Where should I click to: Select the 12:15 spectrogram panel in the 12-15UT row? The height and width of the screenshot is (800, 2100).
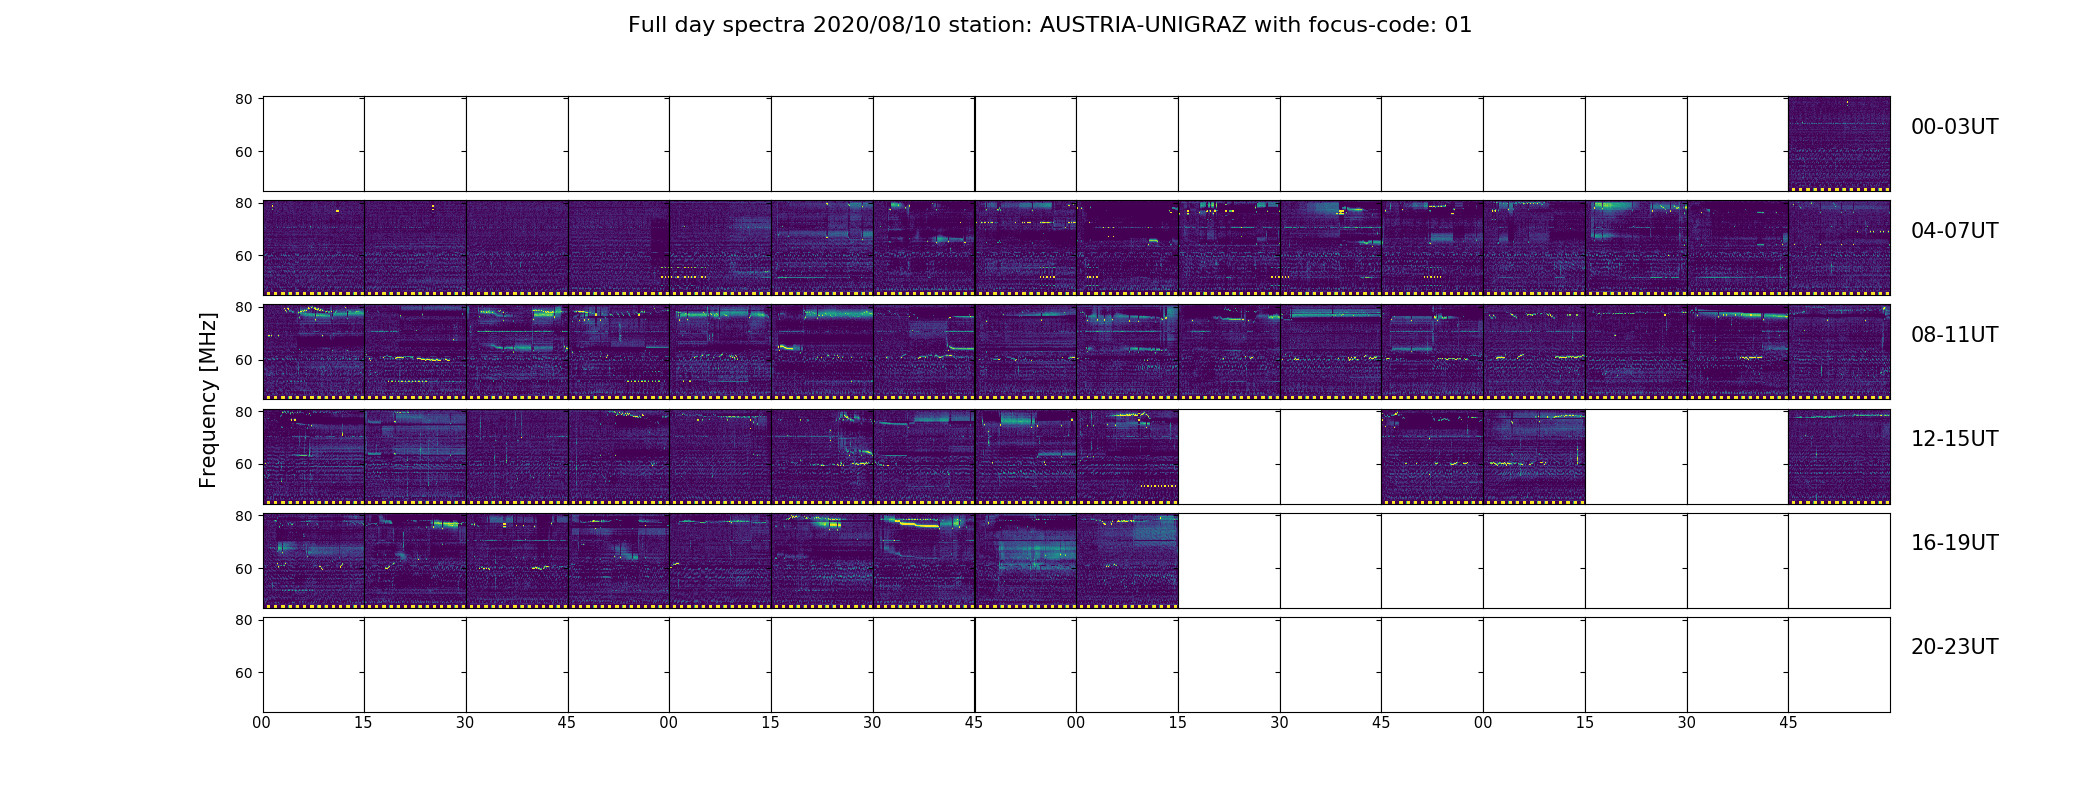pyautogui.click(x=415, y=456)
